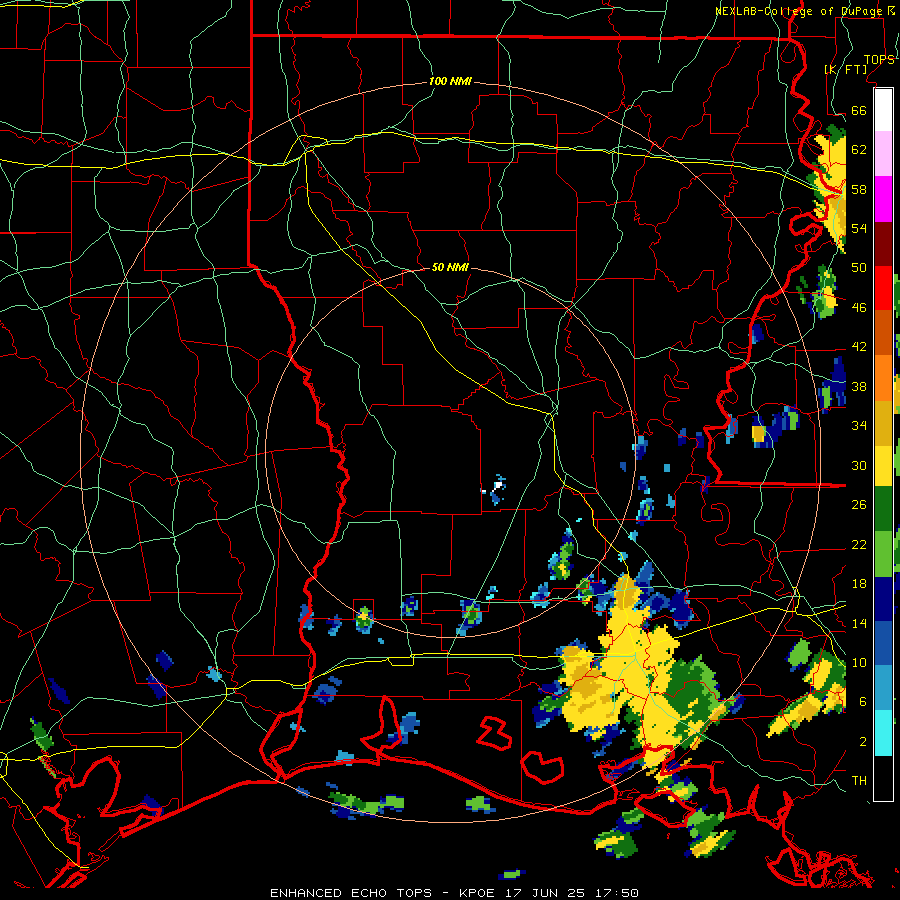900x900 pixels.
Task: Click the '14' legend value
Action: [x=859, y=623]
